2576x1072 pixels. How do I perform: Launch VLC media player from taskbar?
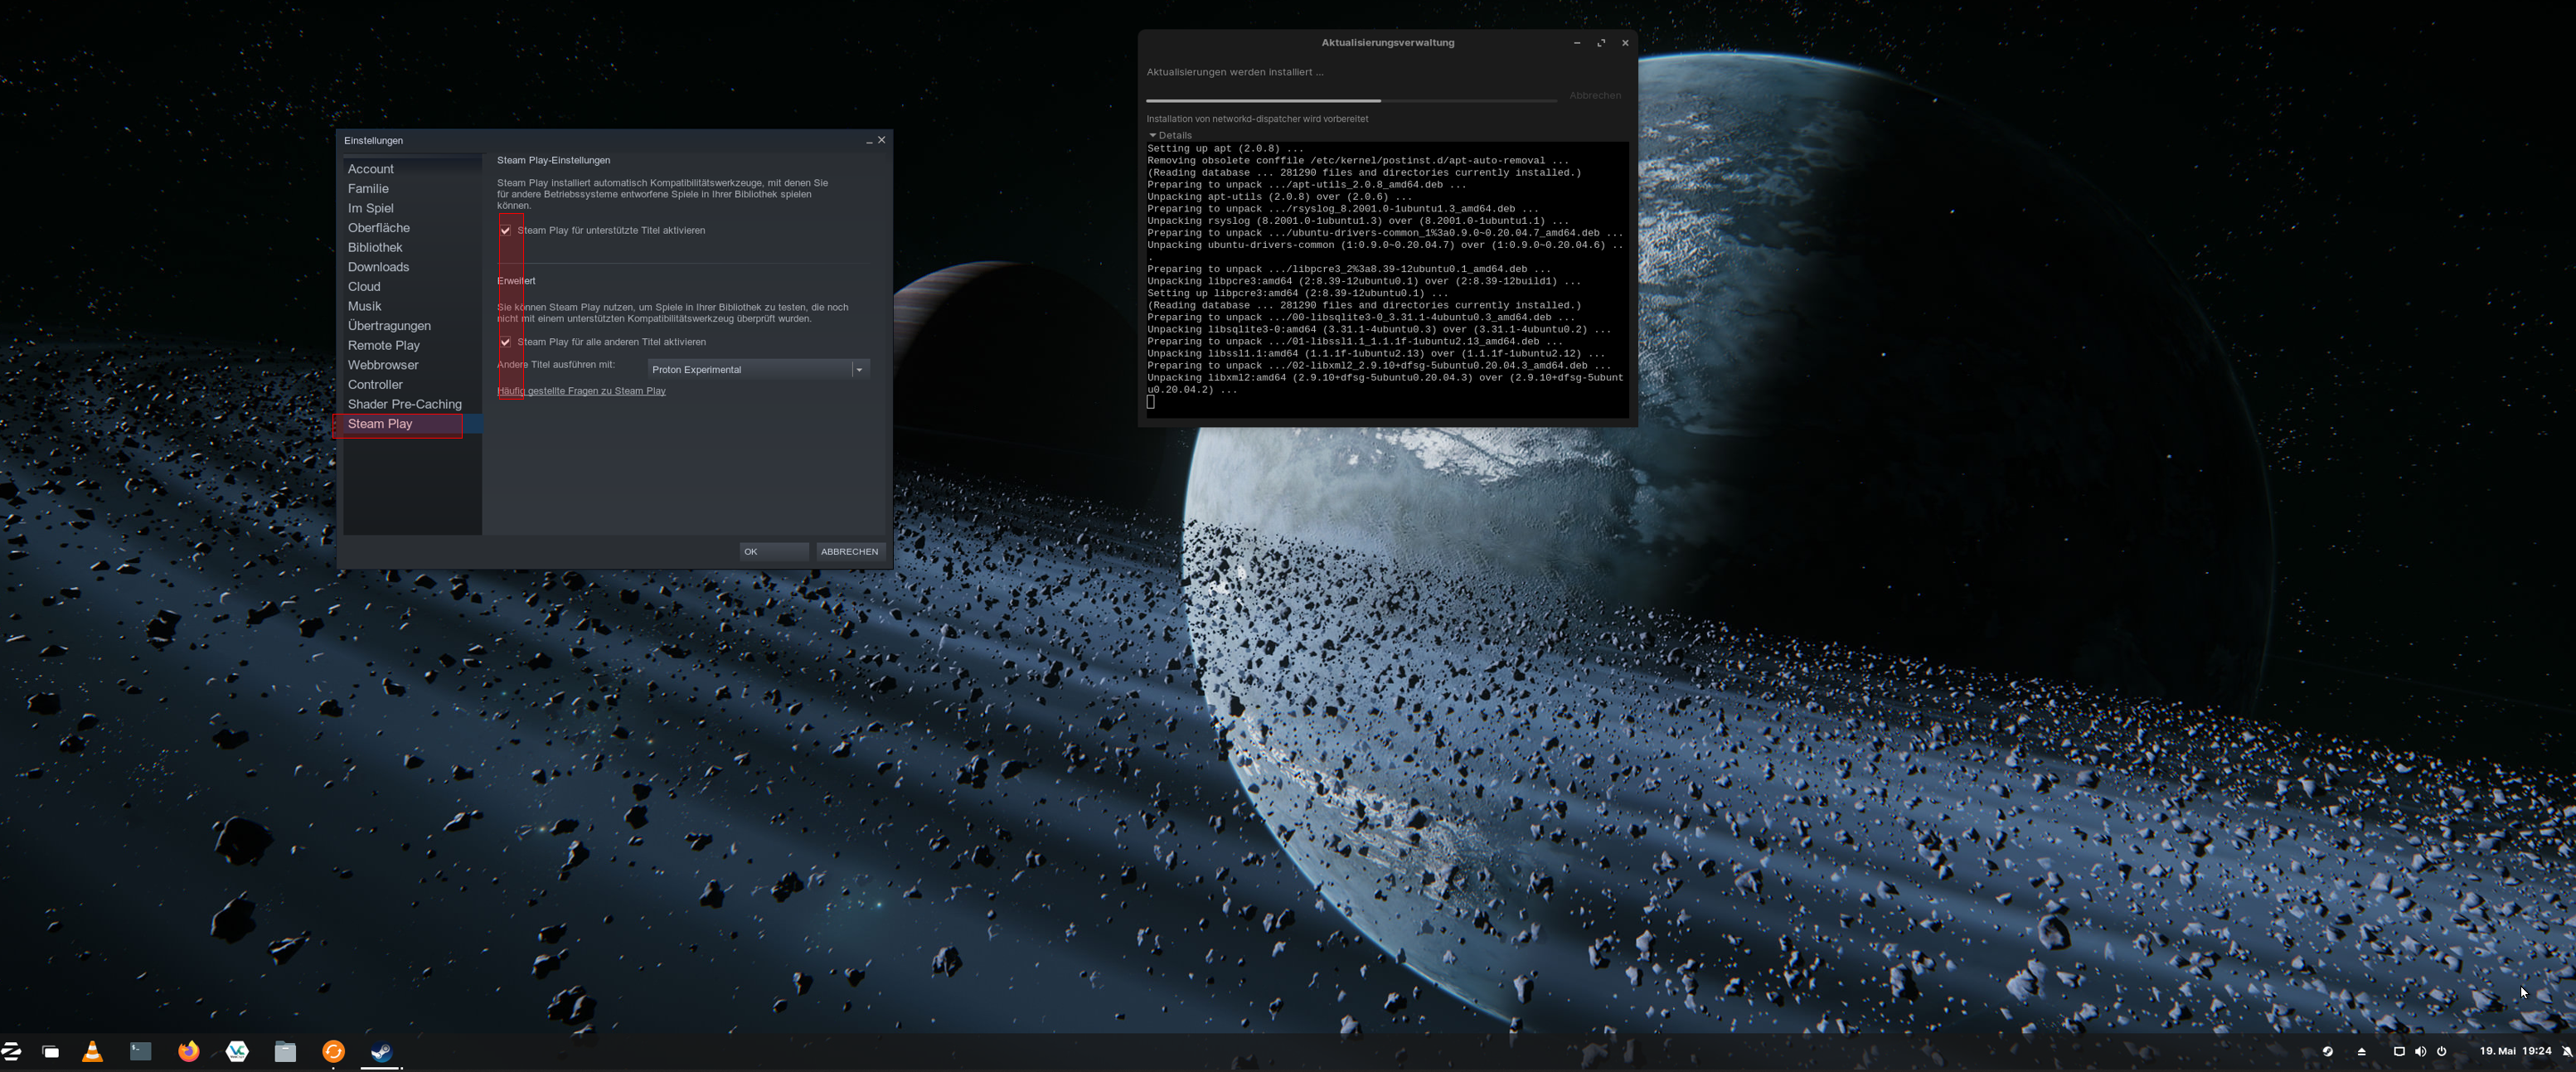click(92, 1051)
